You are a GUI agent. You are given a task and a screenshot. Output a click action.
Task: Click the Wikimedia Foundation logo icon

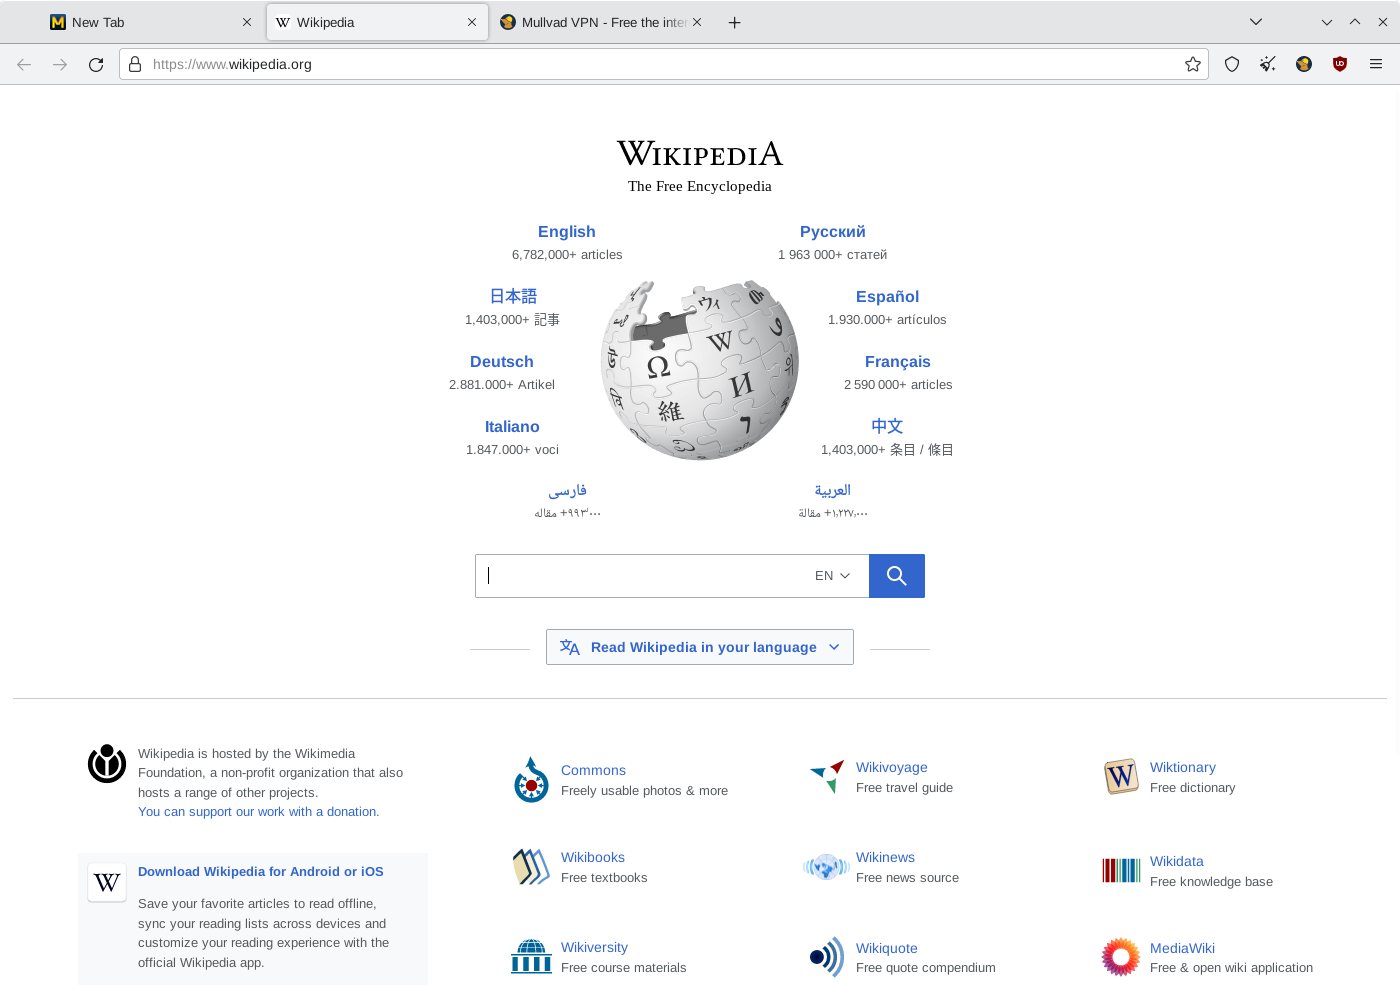(107, 764)
